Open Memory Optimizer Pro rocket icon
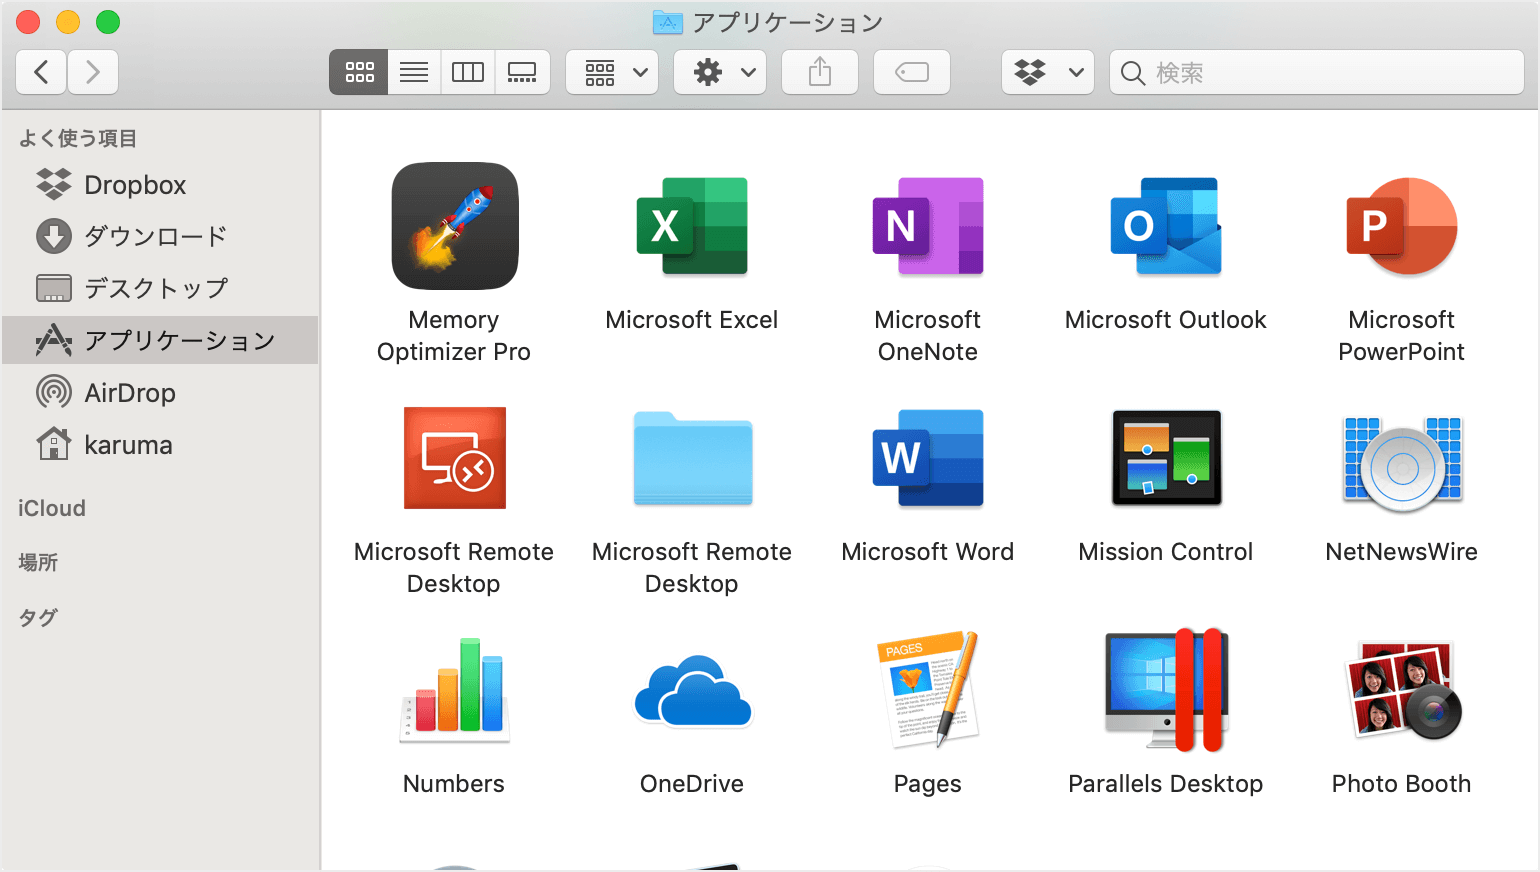The height and width of the screenshot is (872, 1540). pos(455,226)
